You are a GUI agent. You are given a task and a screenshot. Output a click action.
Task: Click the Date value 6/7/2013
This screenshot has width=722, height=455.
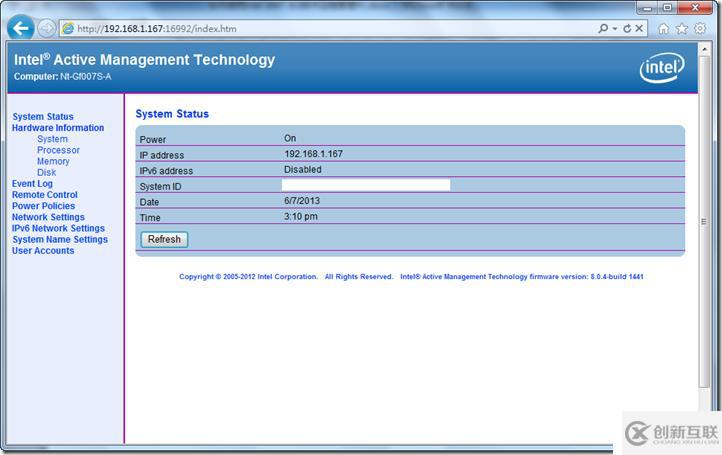point(302,201)
